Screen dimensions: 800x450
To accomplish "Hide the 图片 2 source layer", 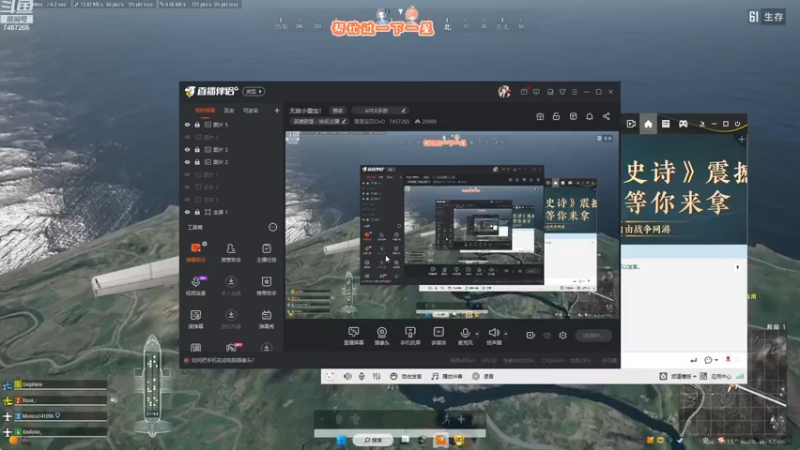I will coord(187,162).
